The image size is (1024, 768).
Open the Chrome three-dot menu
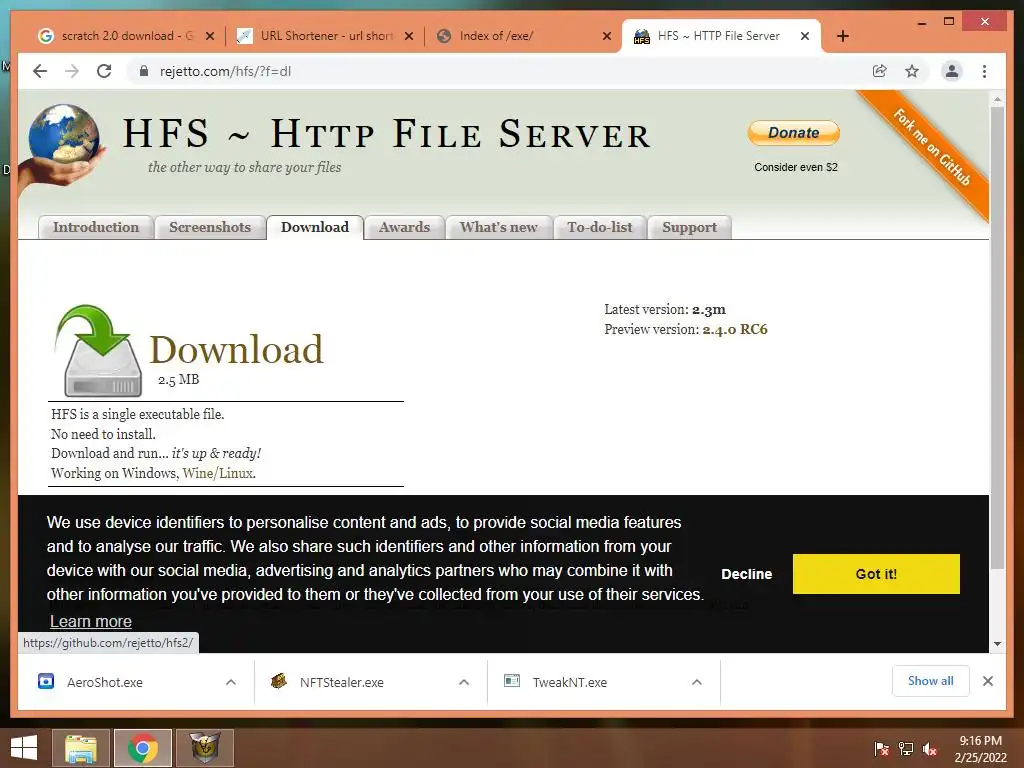coord(984,71)
